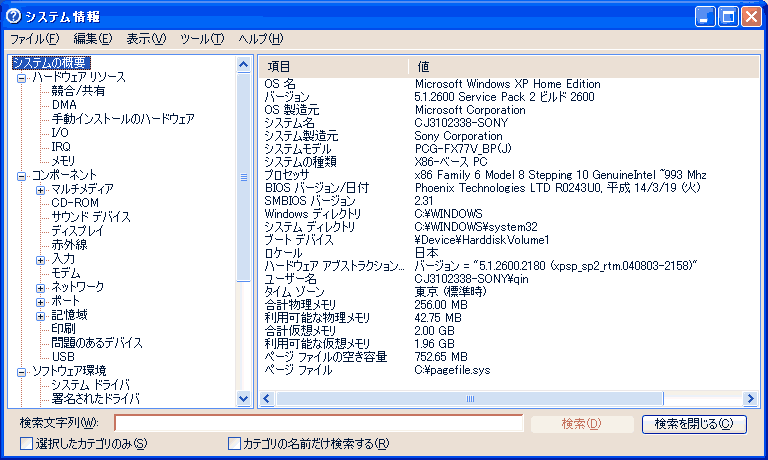This screenshot has height=460, width=768.
Task: Expand the ネットワーク node
Action: coord(41,288)
